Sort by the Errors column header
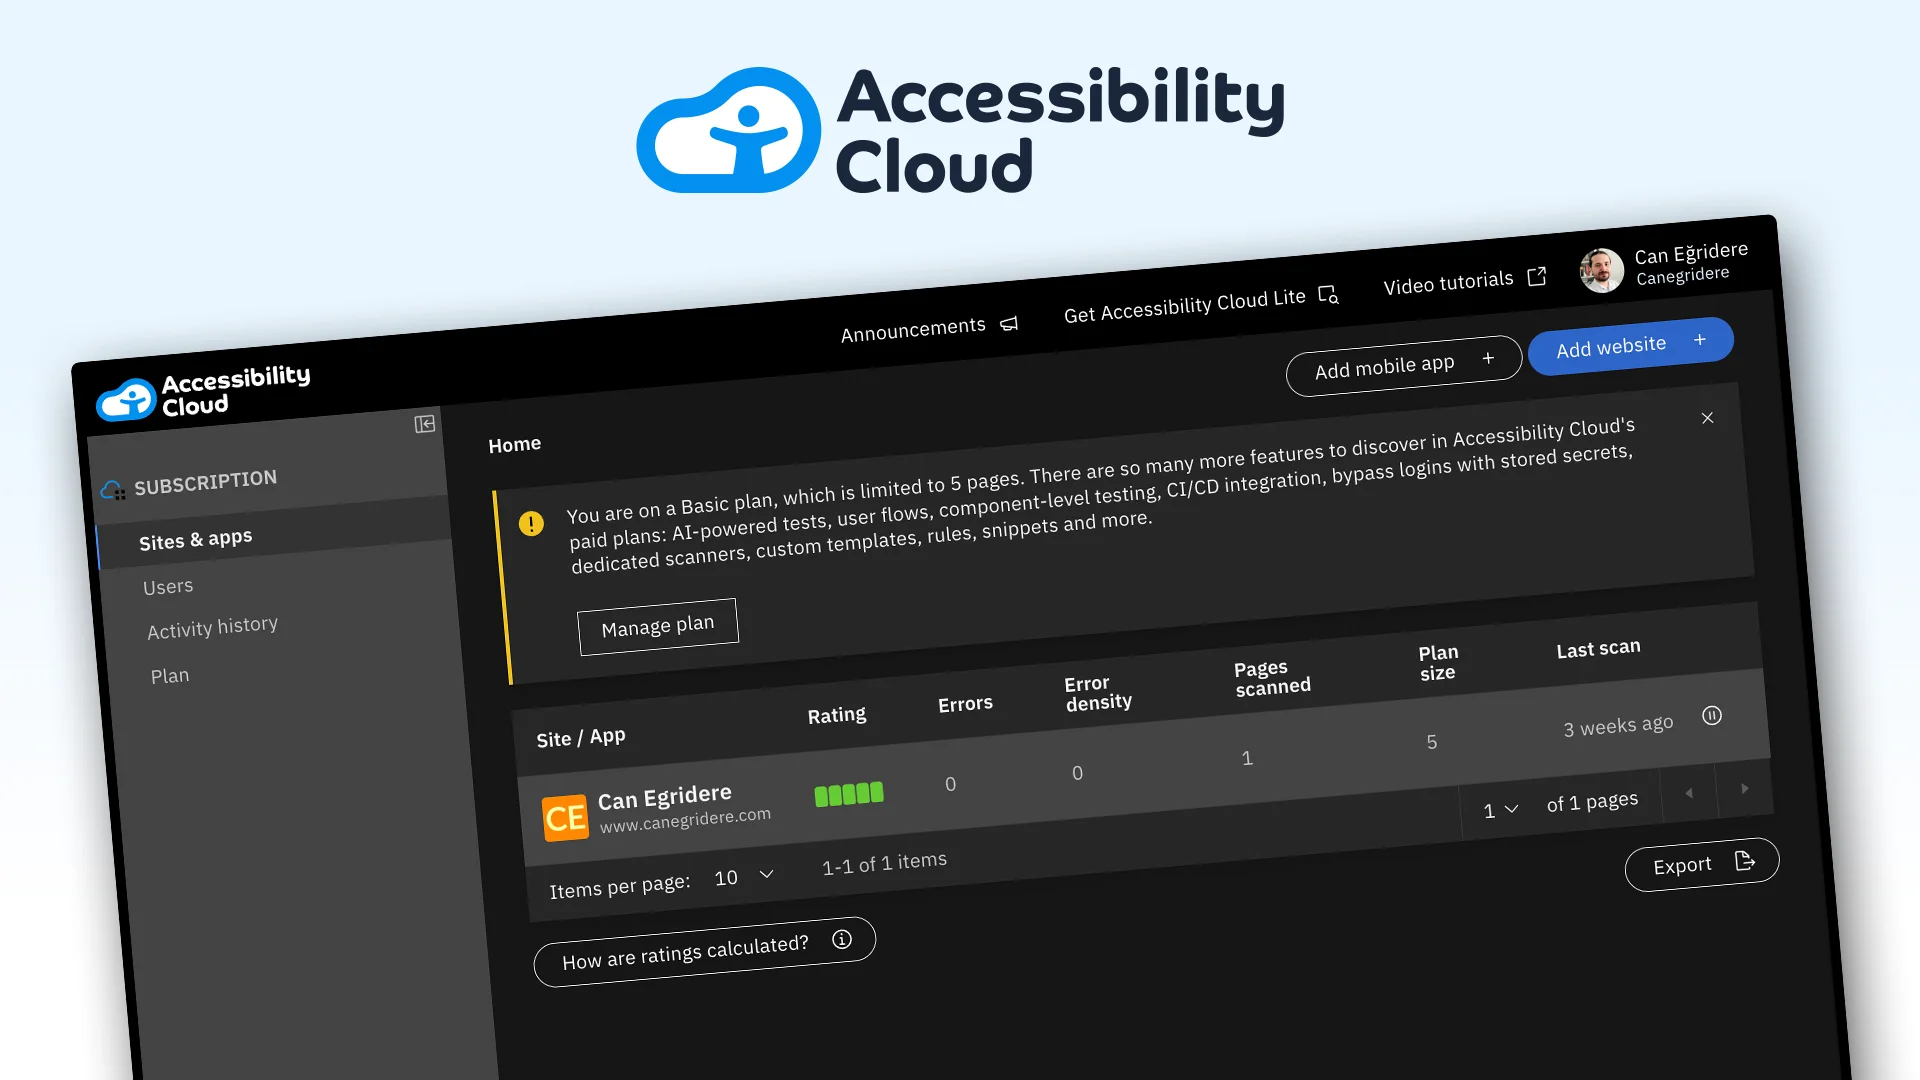 click(x=965, y=704)
